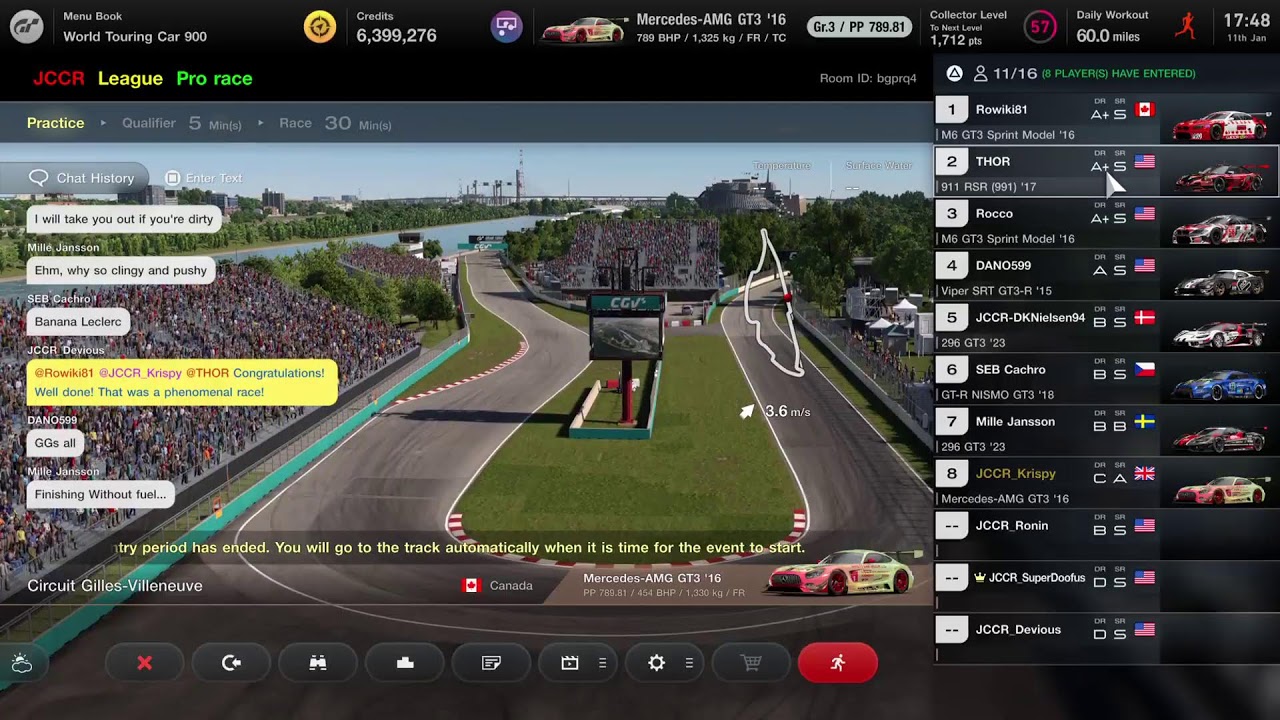Screen dimensions: 1280x720
Task: Open the settings gear menu
Action: [x=665, y=663]
